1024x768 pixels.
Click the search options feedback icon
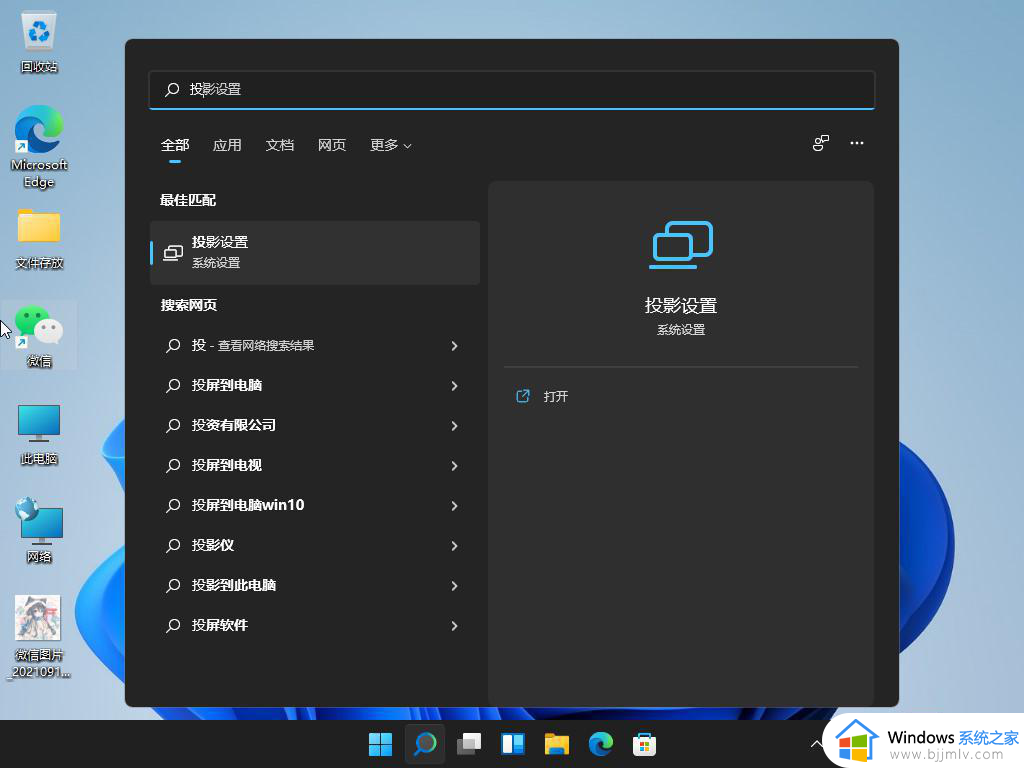tap(821, 143)
